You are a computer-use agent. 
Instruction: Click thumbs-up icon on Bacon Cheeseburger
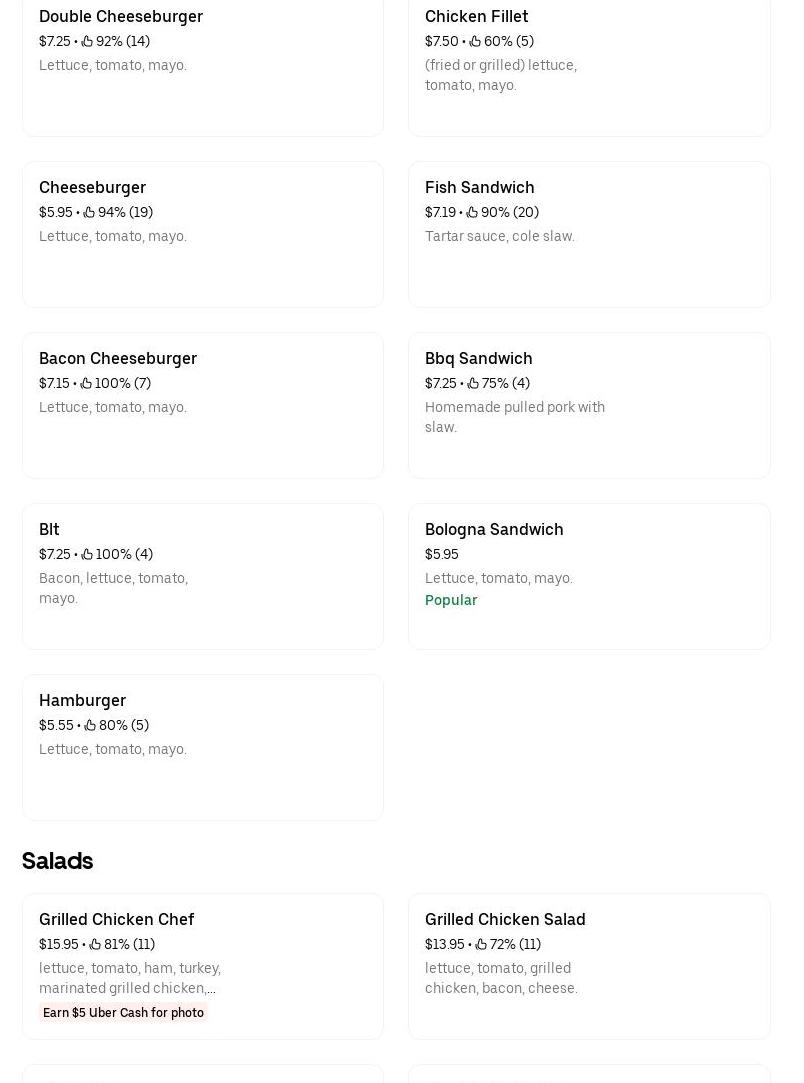point(86,383)
